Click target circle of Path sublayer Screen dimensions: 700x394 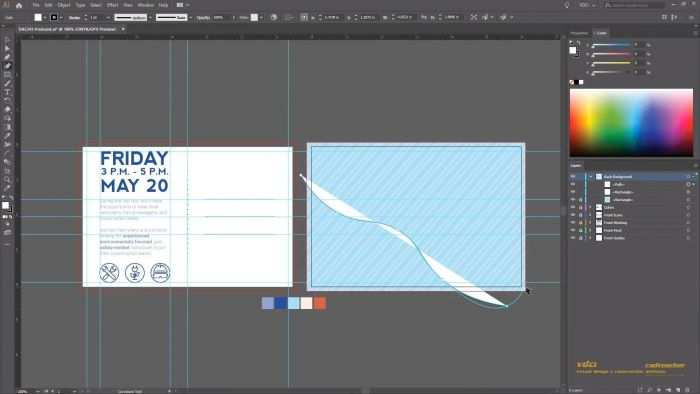pos(688,184)
